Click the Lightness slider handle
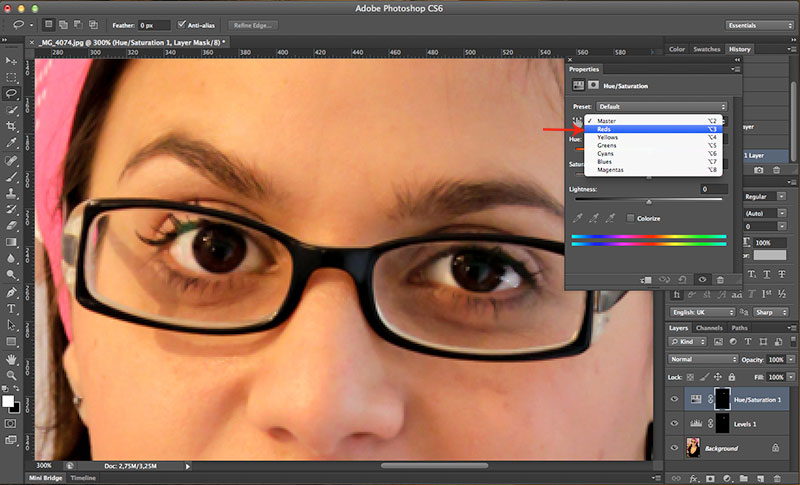Screen dimensions: 800x485 pos(649,202)
